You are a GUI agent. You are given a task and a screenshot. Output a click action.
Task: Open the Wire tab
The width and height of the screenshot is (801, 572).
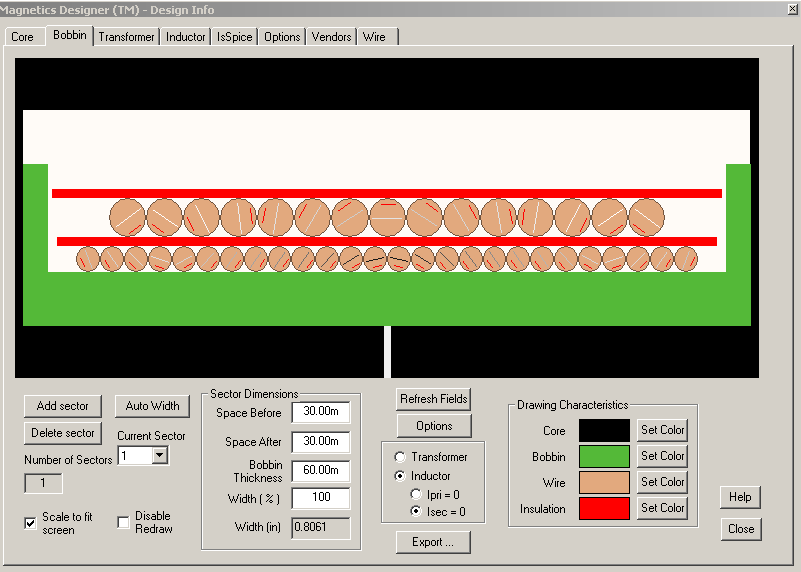[374, 37]
